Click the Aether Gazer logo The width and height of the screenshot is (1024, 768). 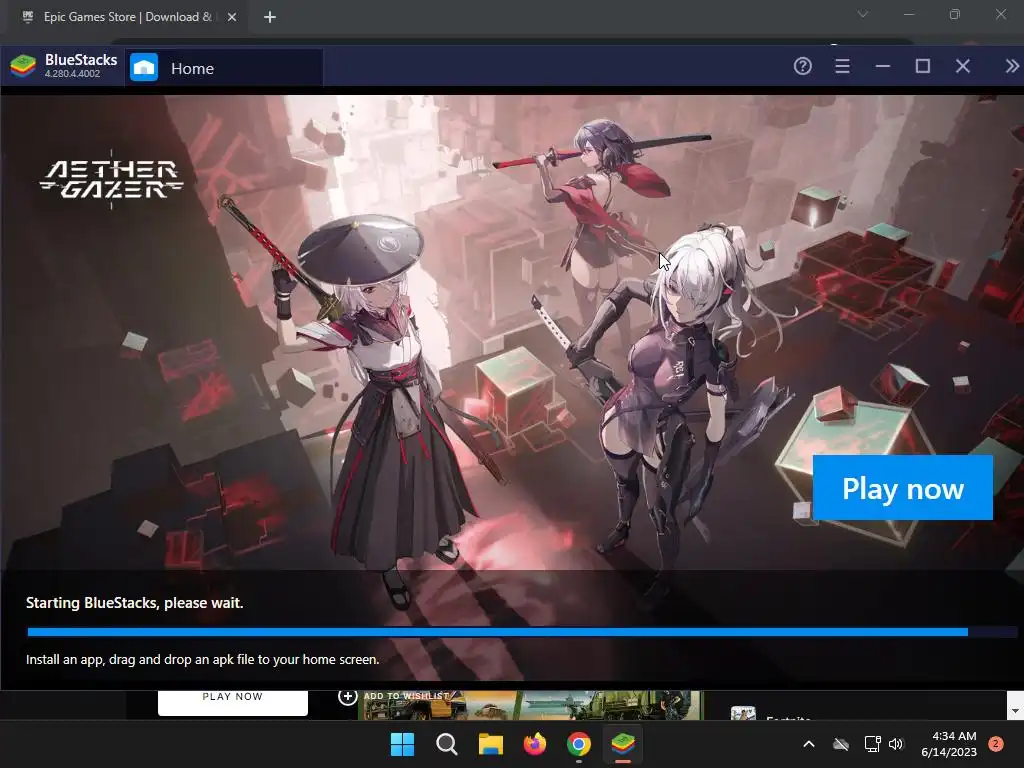coord(112,180)
